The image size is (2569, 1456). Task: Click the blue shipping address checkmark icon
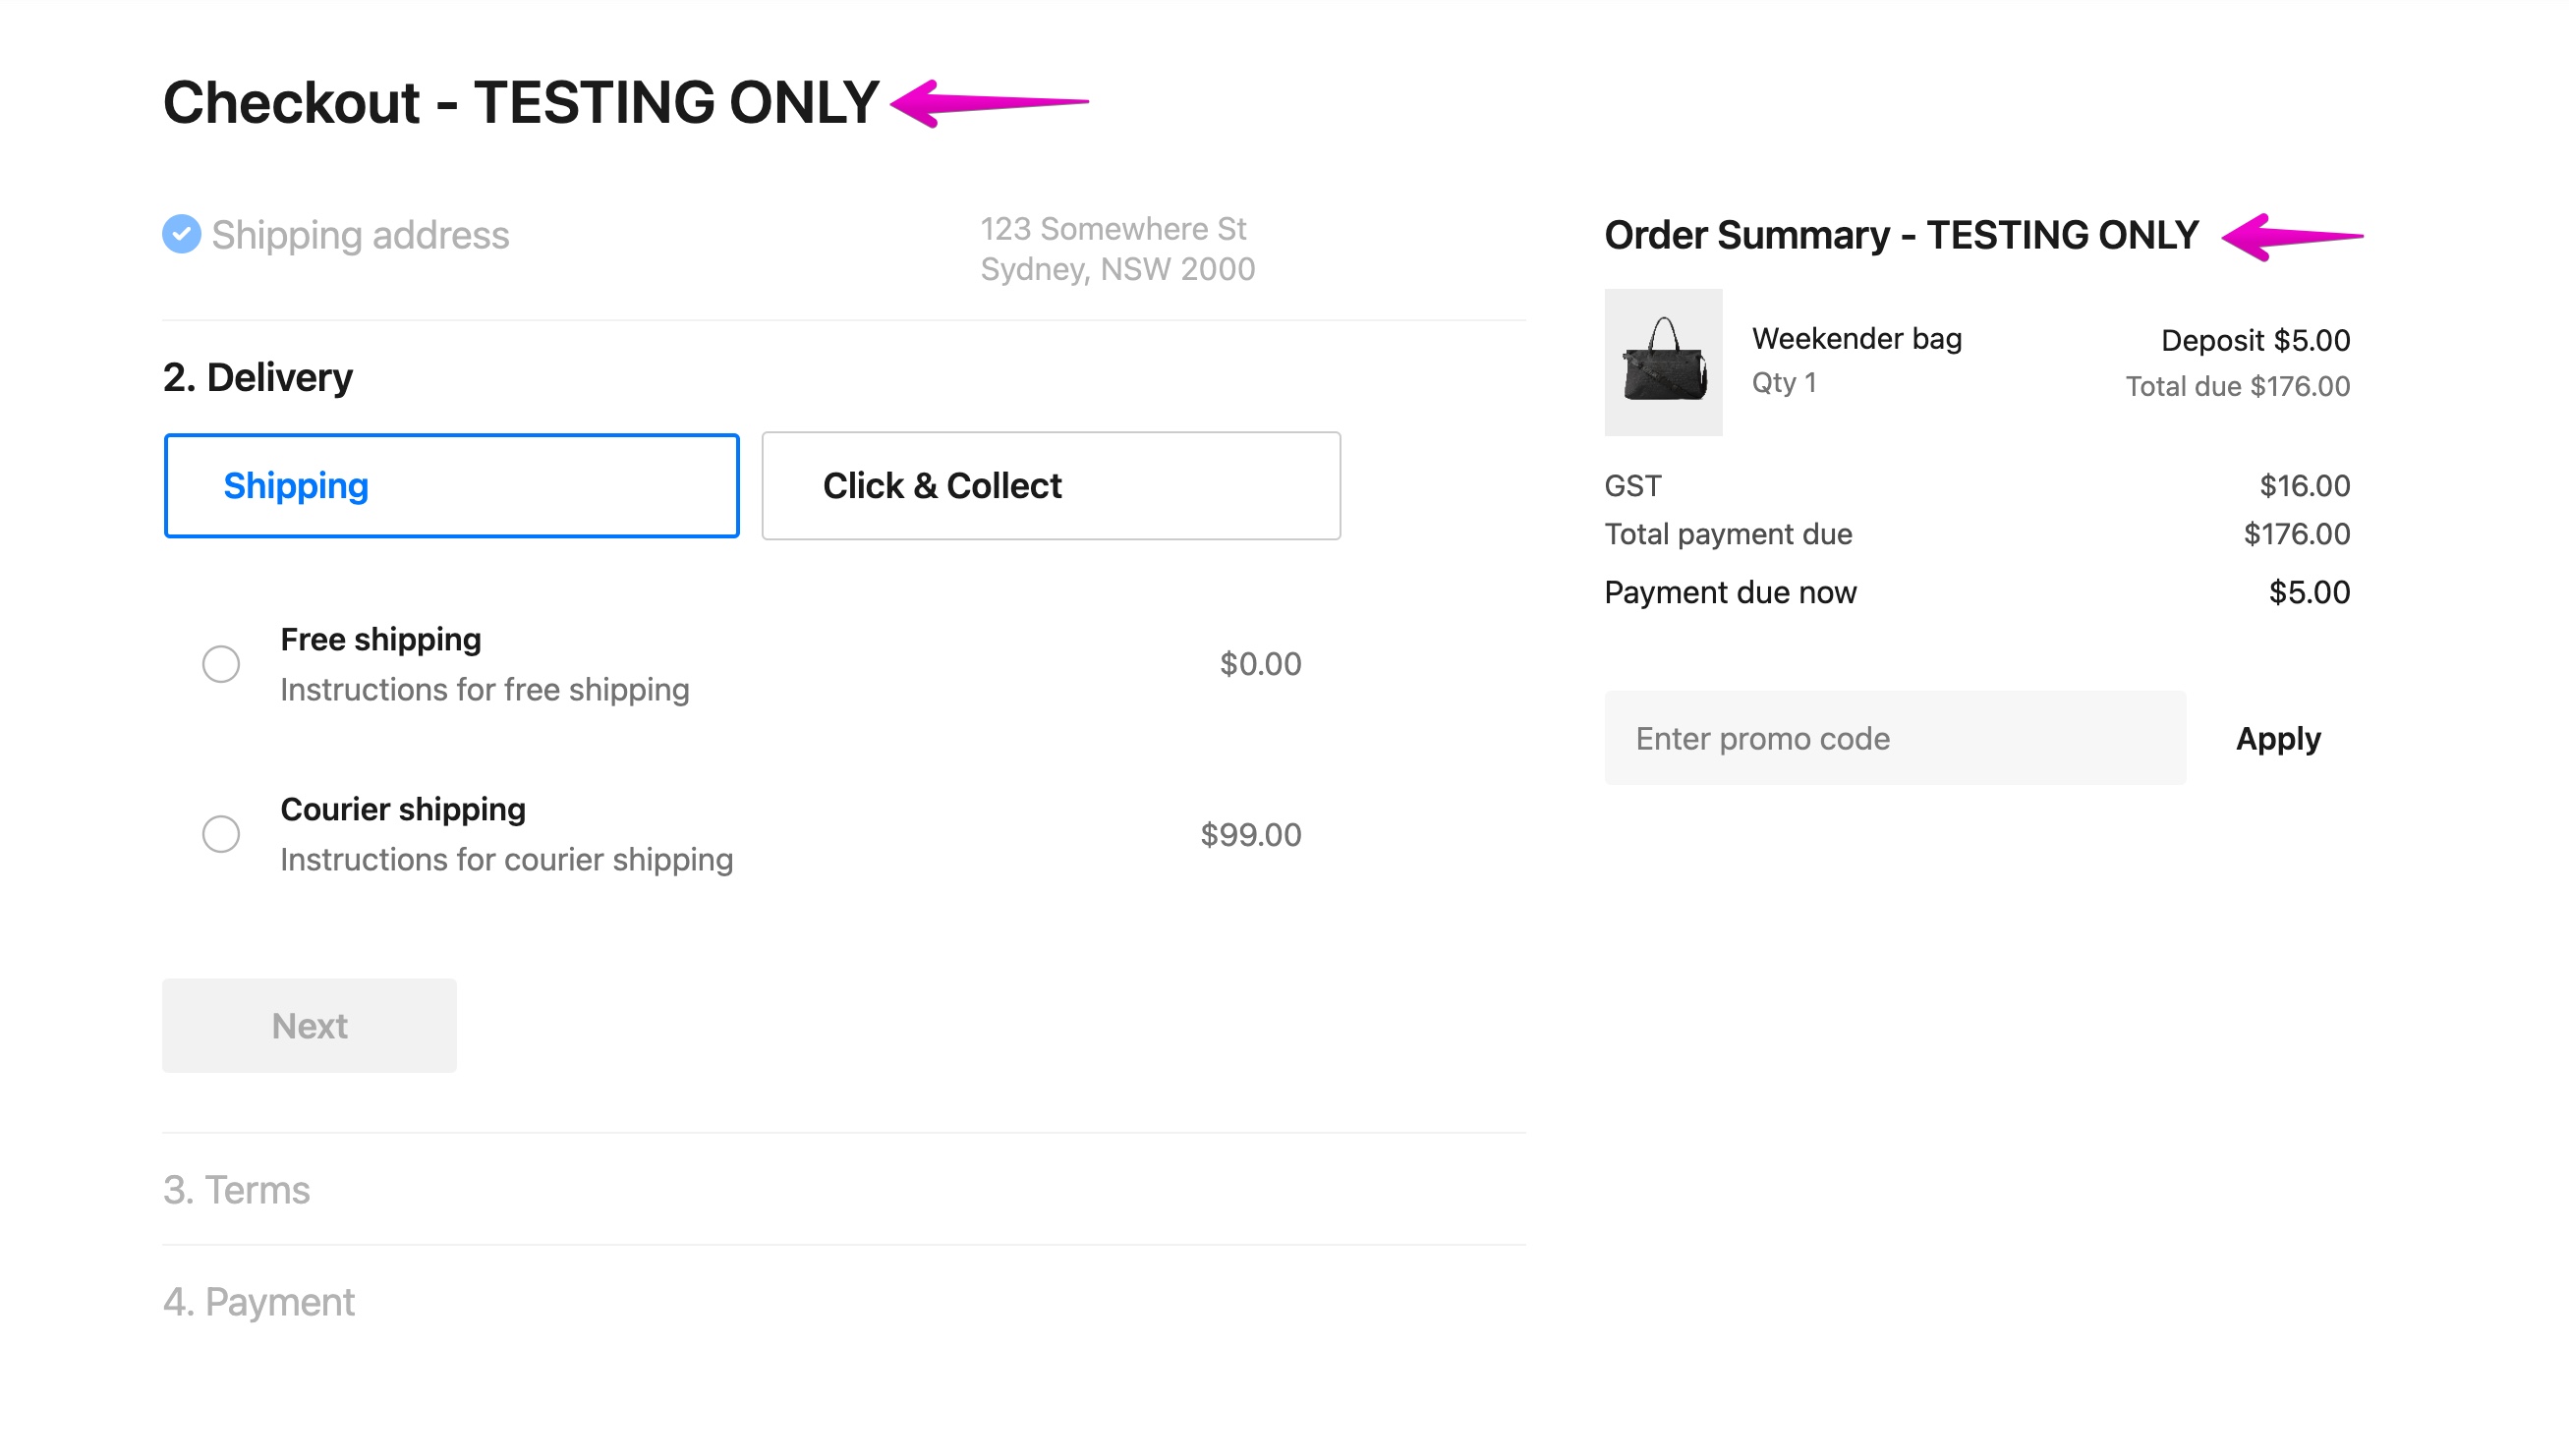181,234
